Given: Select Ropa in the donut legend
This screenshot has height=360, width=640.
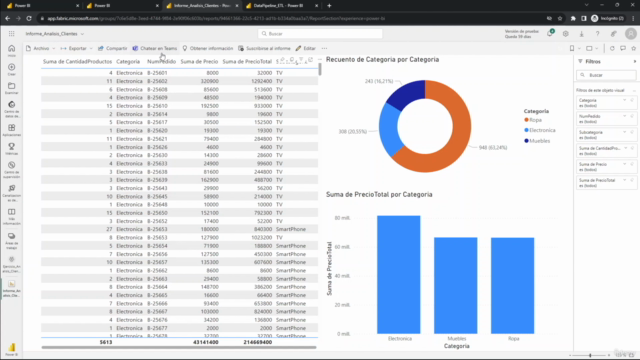Looking at the screenshot, I should click(x=533, y=120).
